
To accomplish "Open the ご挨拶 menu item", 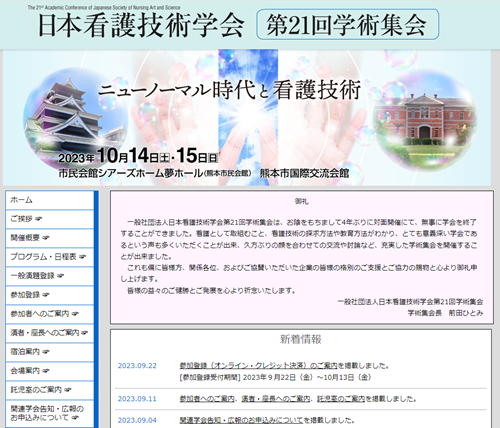I will 50,219.
